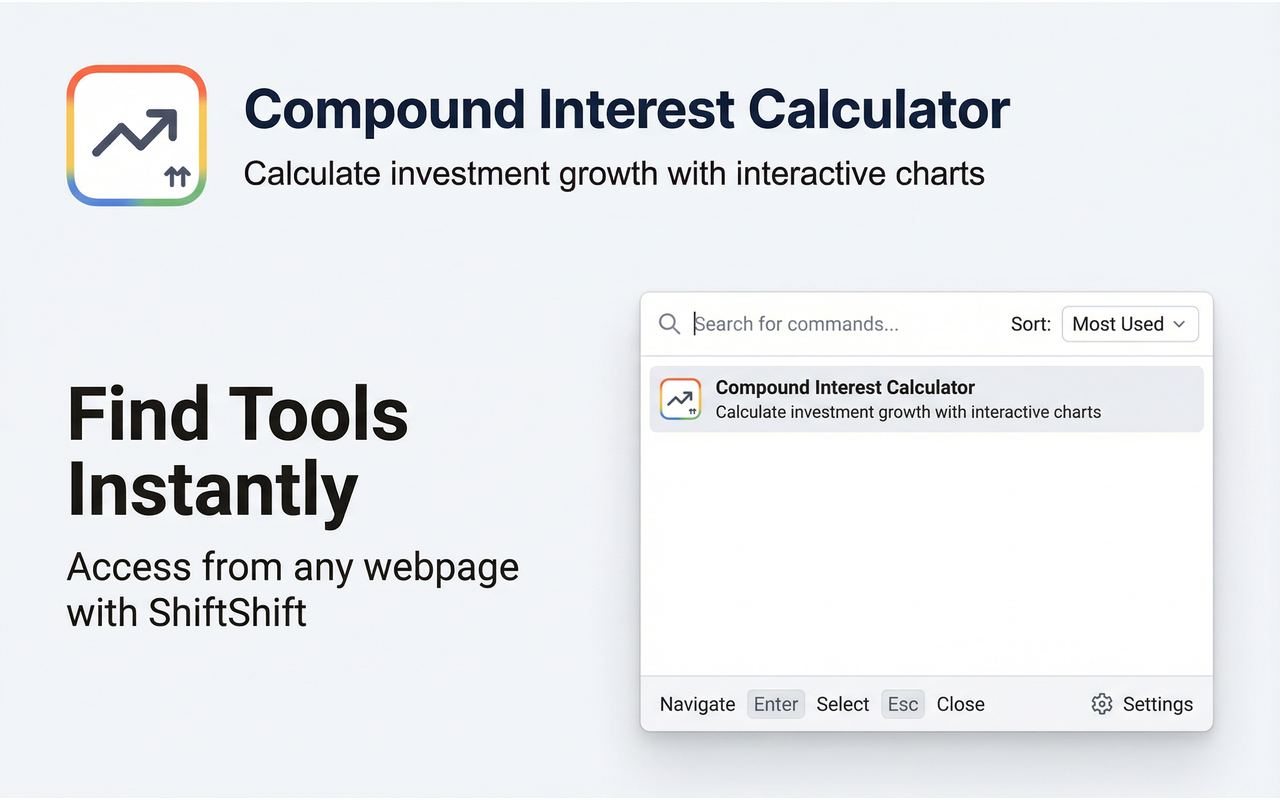Click the Sort: label
This screenshot has width=1280, height=800.
click(1031, 324)
